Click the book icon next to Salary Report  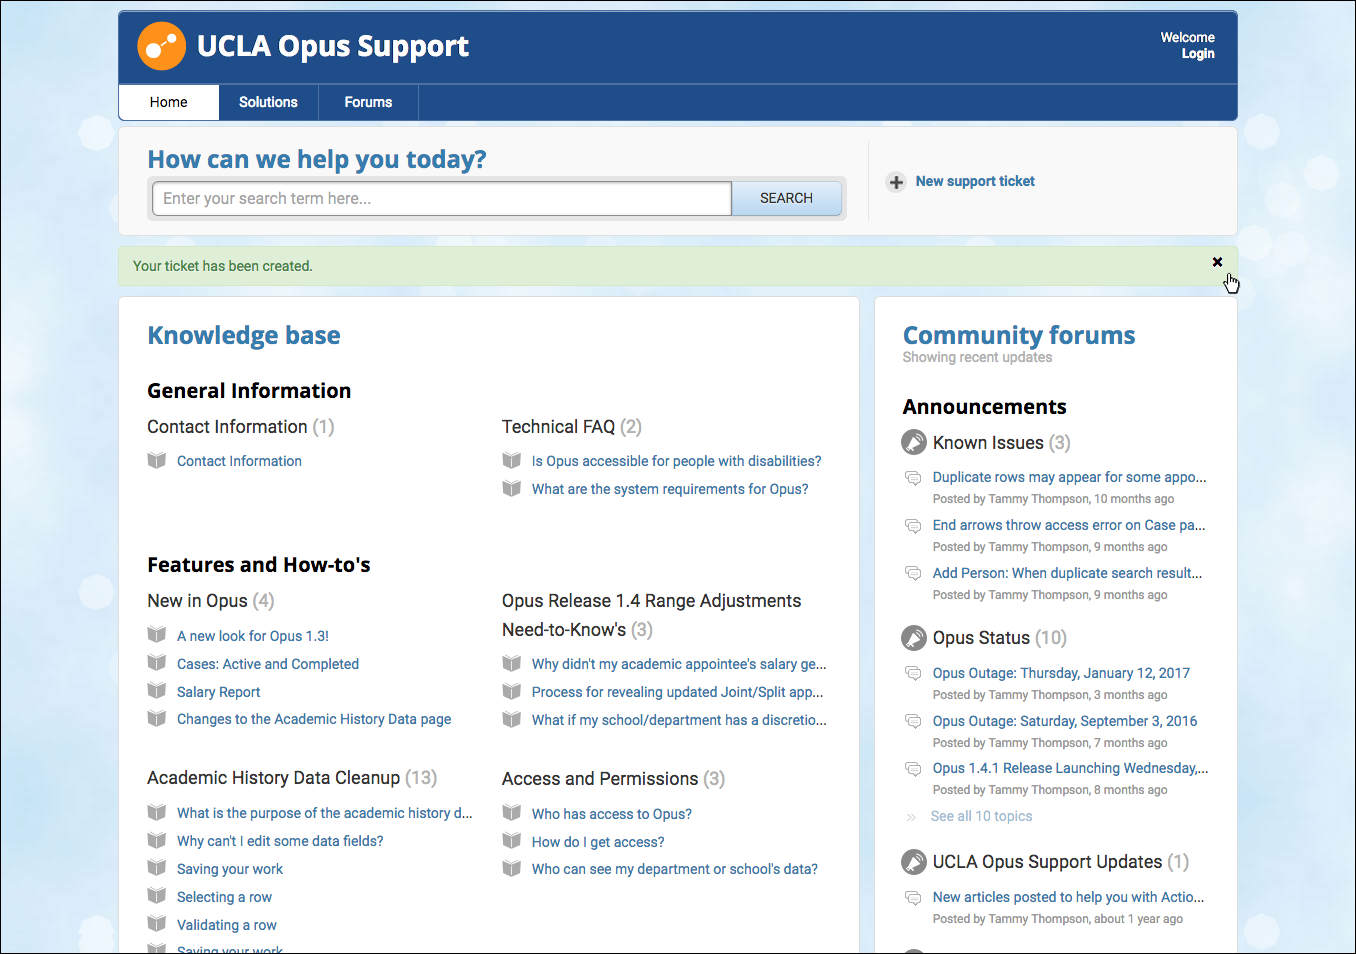click(x=157, y=691)
